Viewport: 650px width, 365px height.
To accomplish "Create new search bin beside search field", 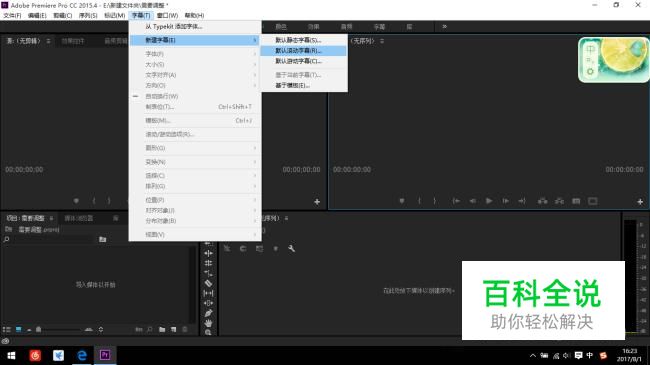I will point(102,239).
